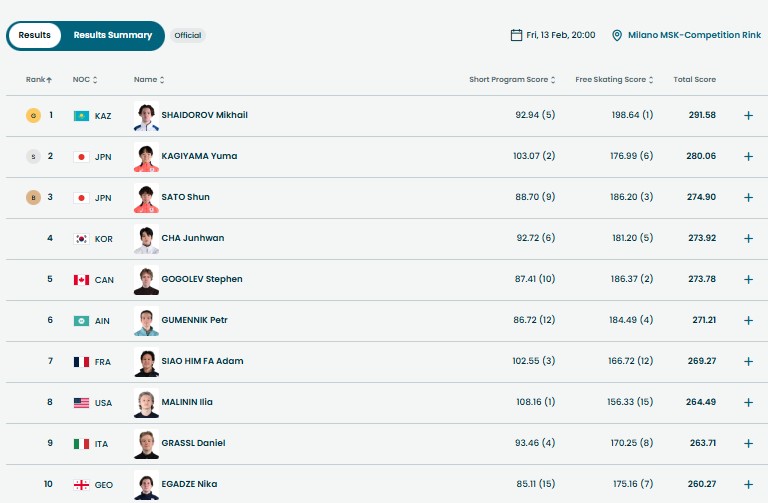Click the location pin icon
This screenshot has height=503, width=768.
coord(617,35)
